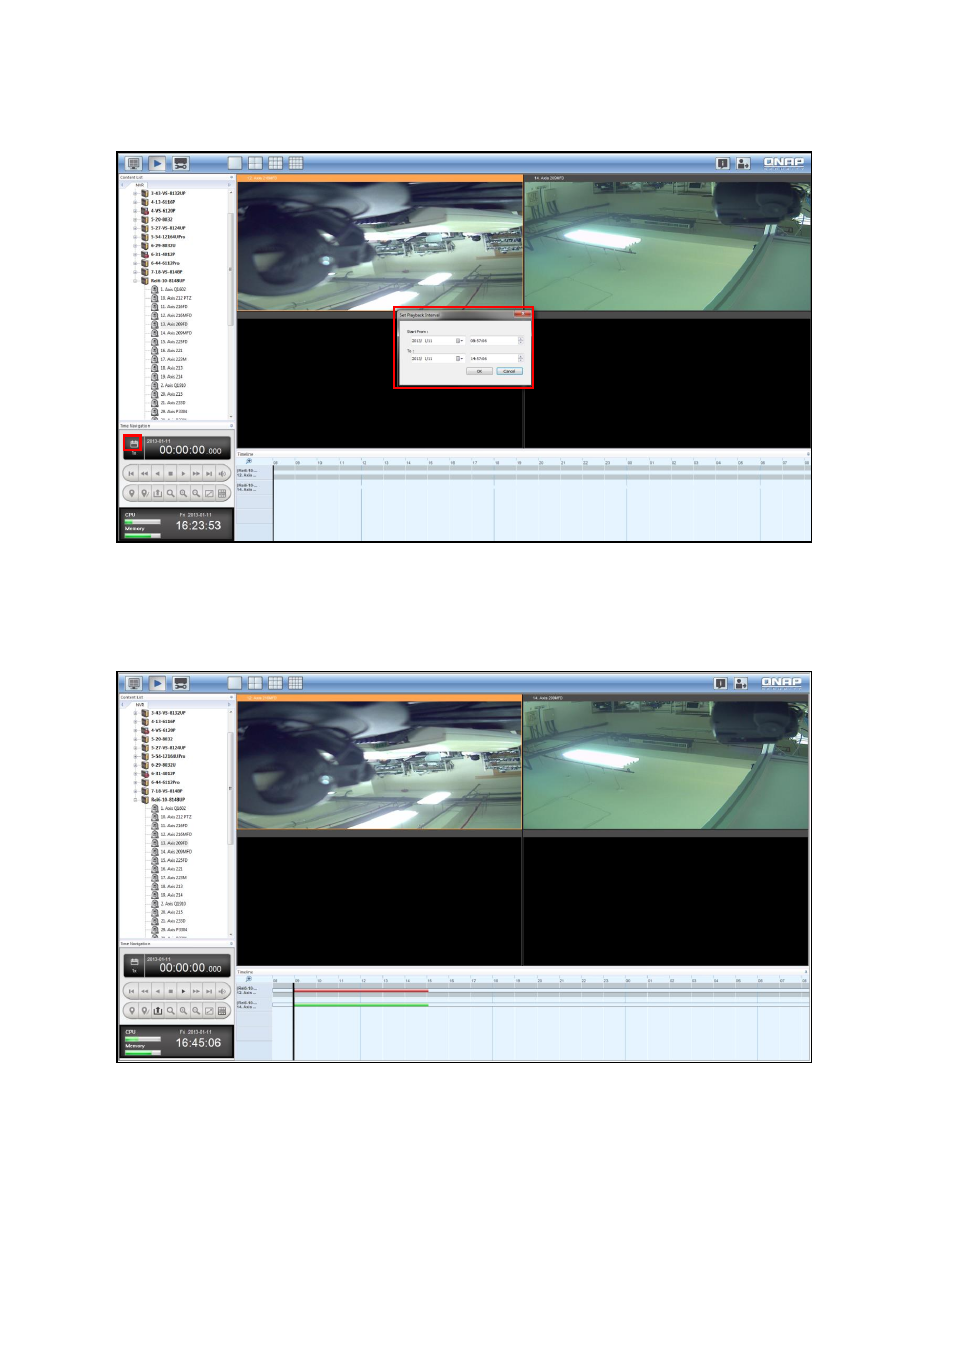Collapse the 8148UP NVR node in upper tree
This screenshot has height=1350, width=955.
pyautogui.click(x=136, y=281)
